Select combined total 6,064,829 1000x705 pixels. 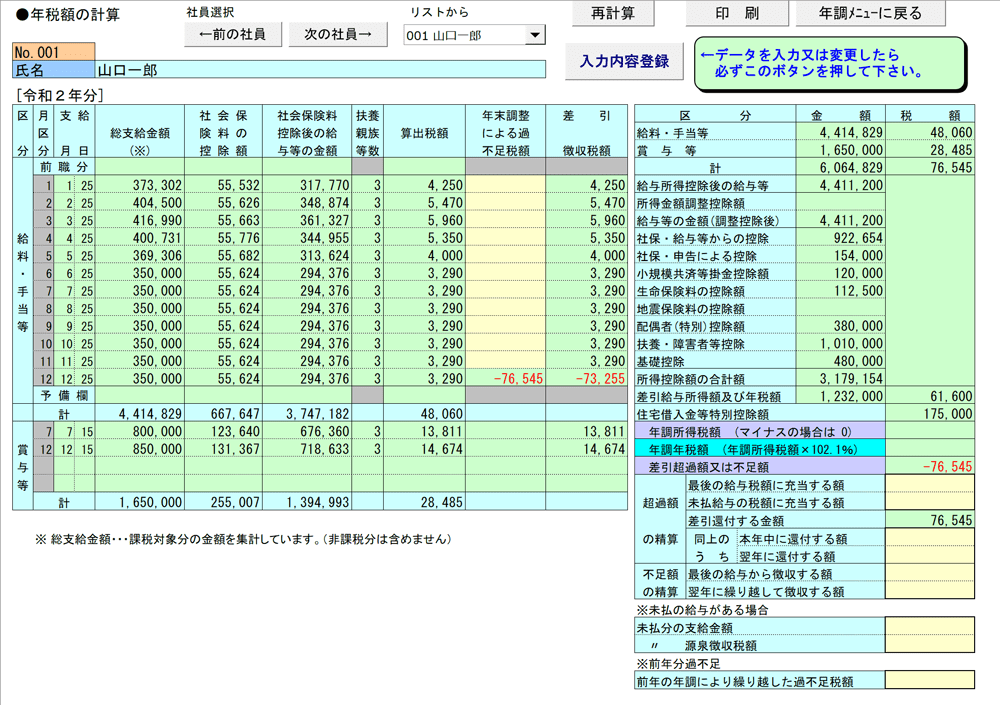841,167
